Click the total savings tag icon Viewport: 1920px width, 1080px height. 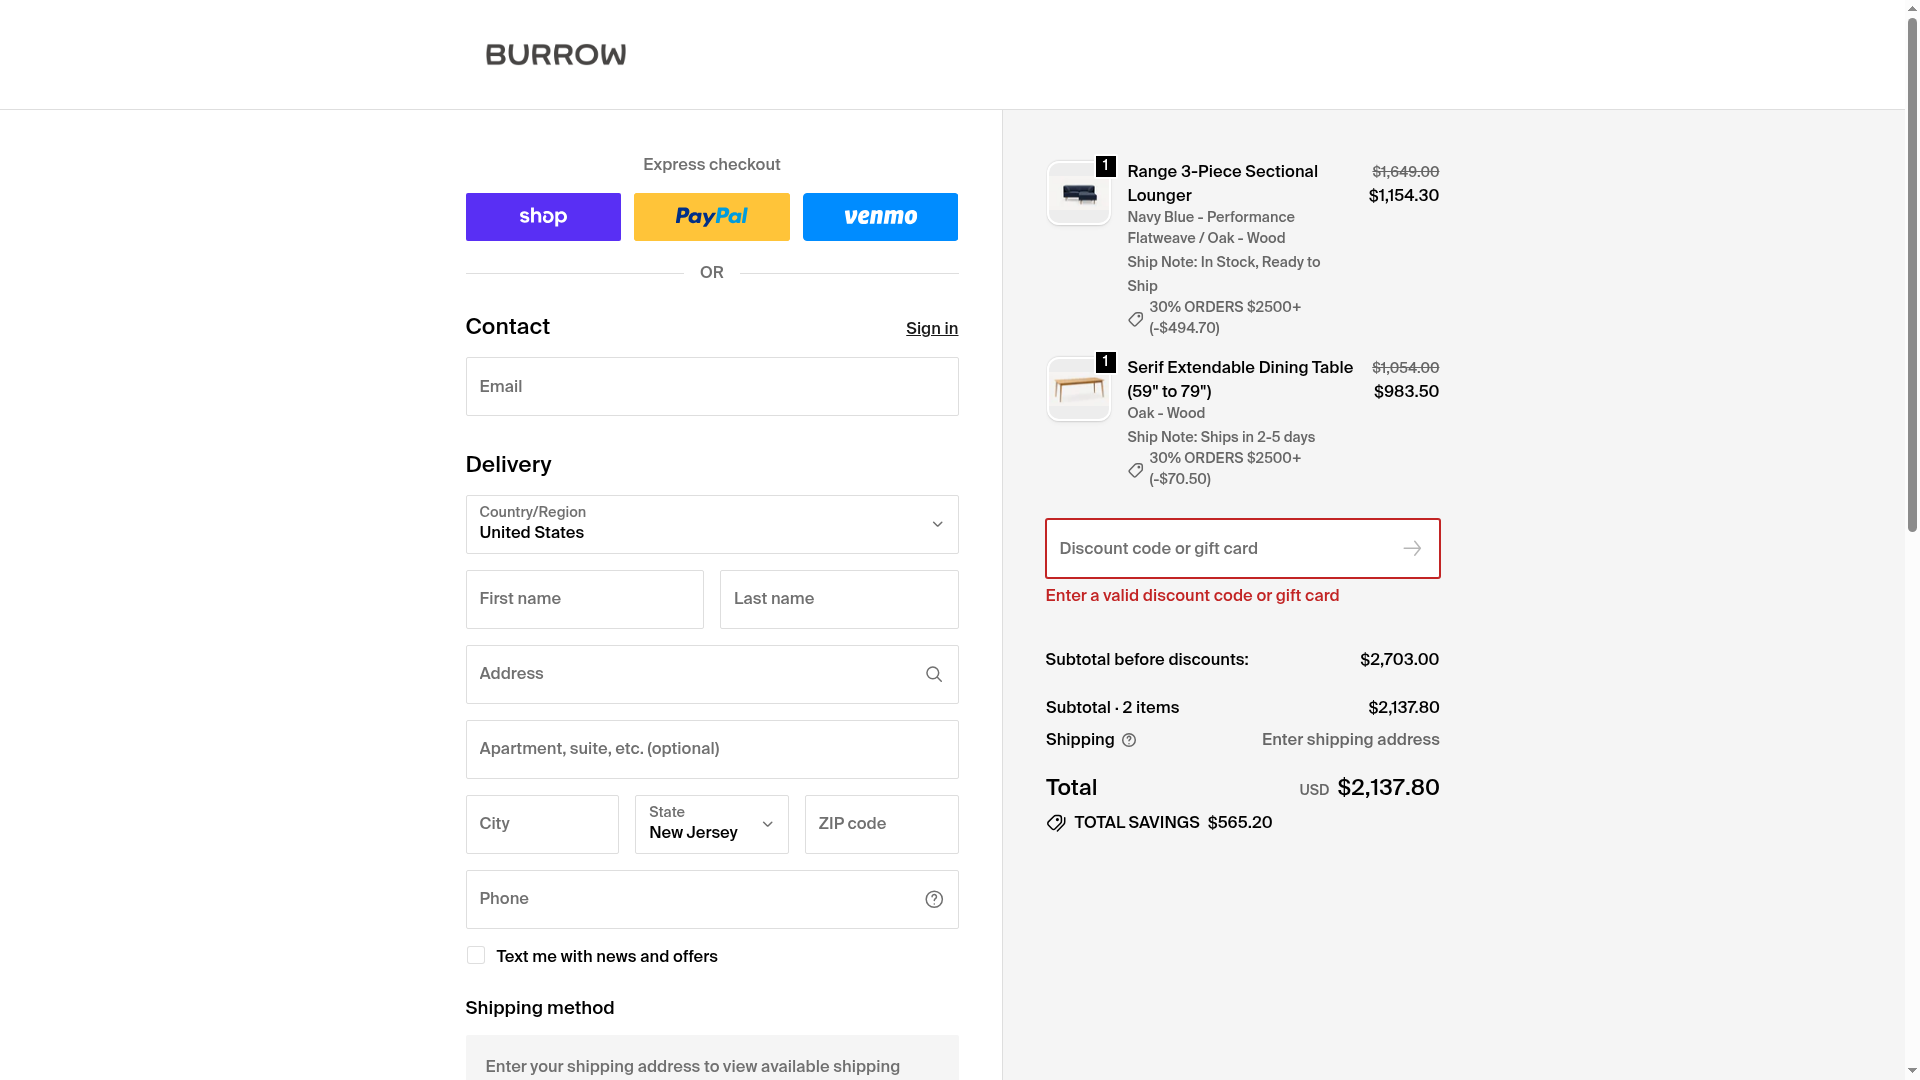click(x=1056, y=823)
